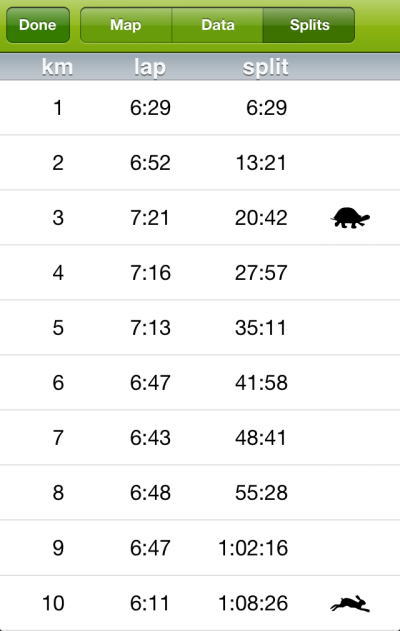Select split time 55:28 for kilometer 8
Viewport: 400px width, 631px height.
click(261, 493)
